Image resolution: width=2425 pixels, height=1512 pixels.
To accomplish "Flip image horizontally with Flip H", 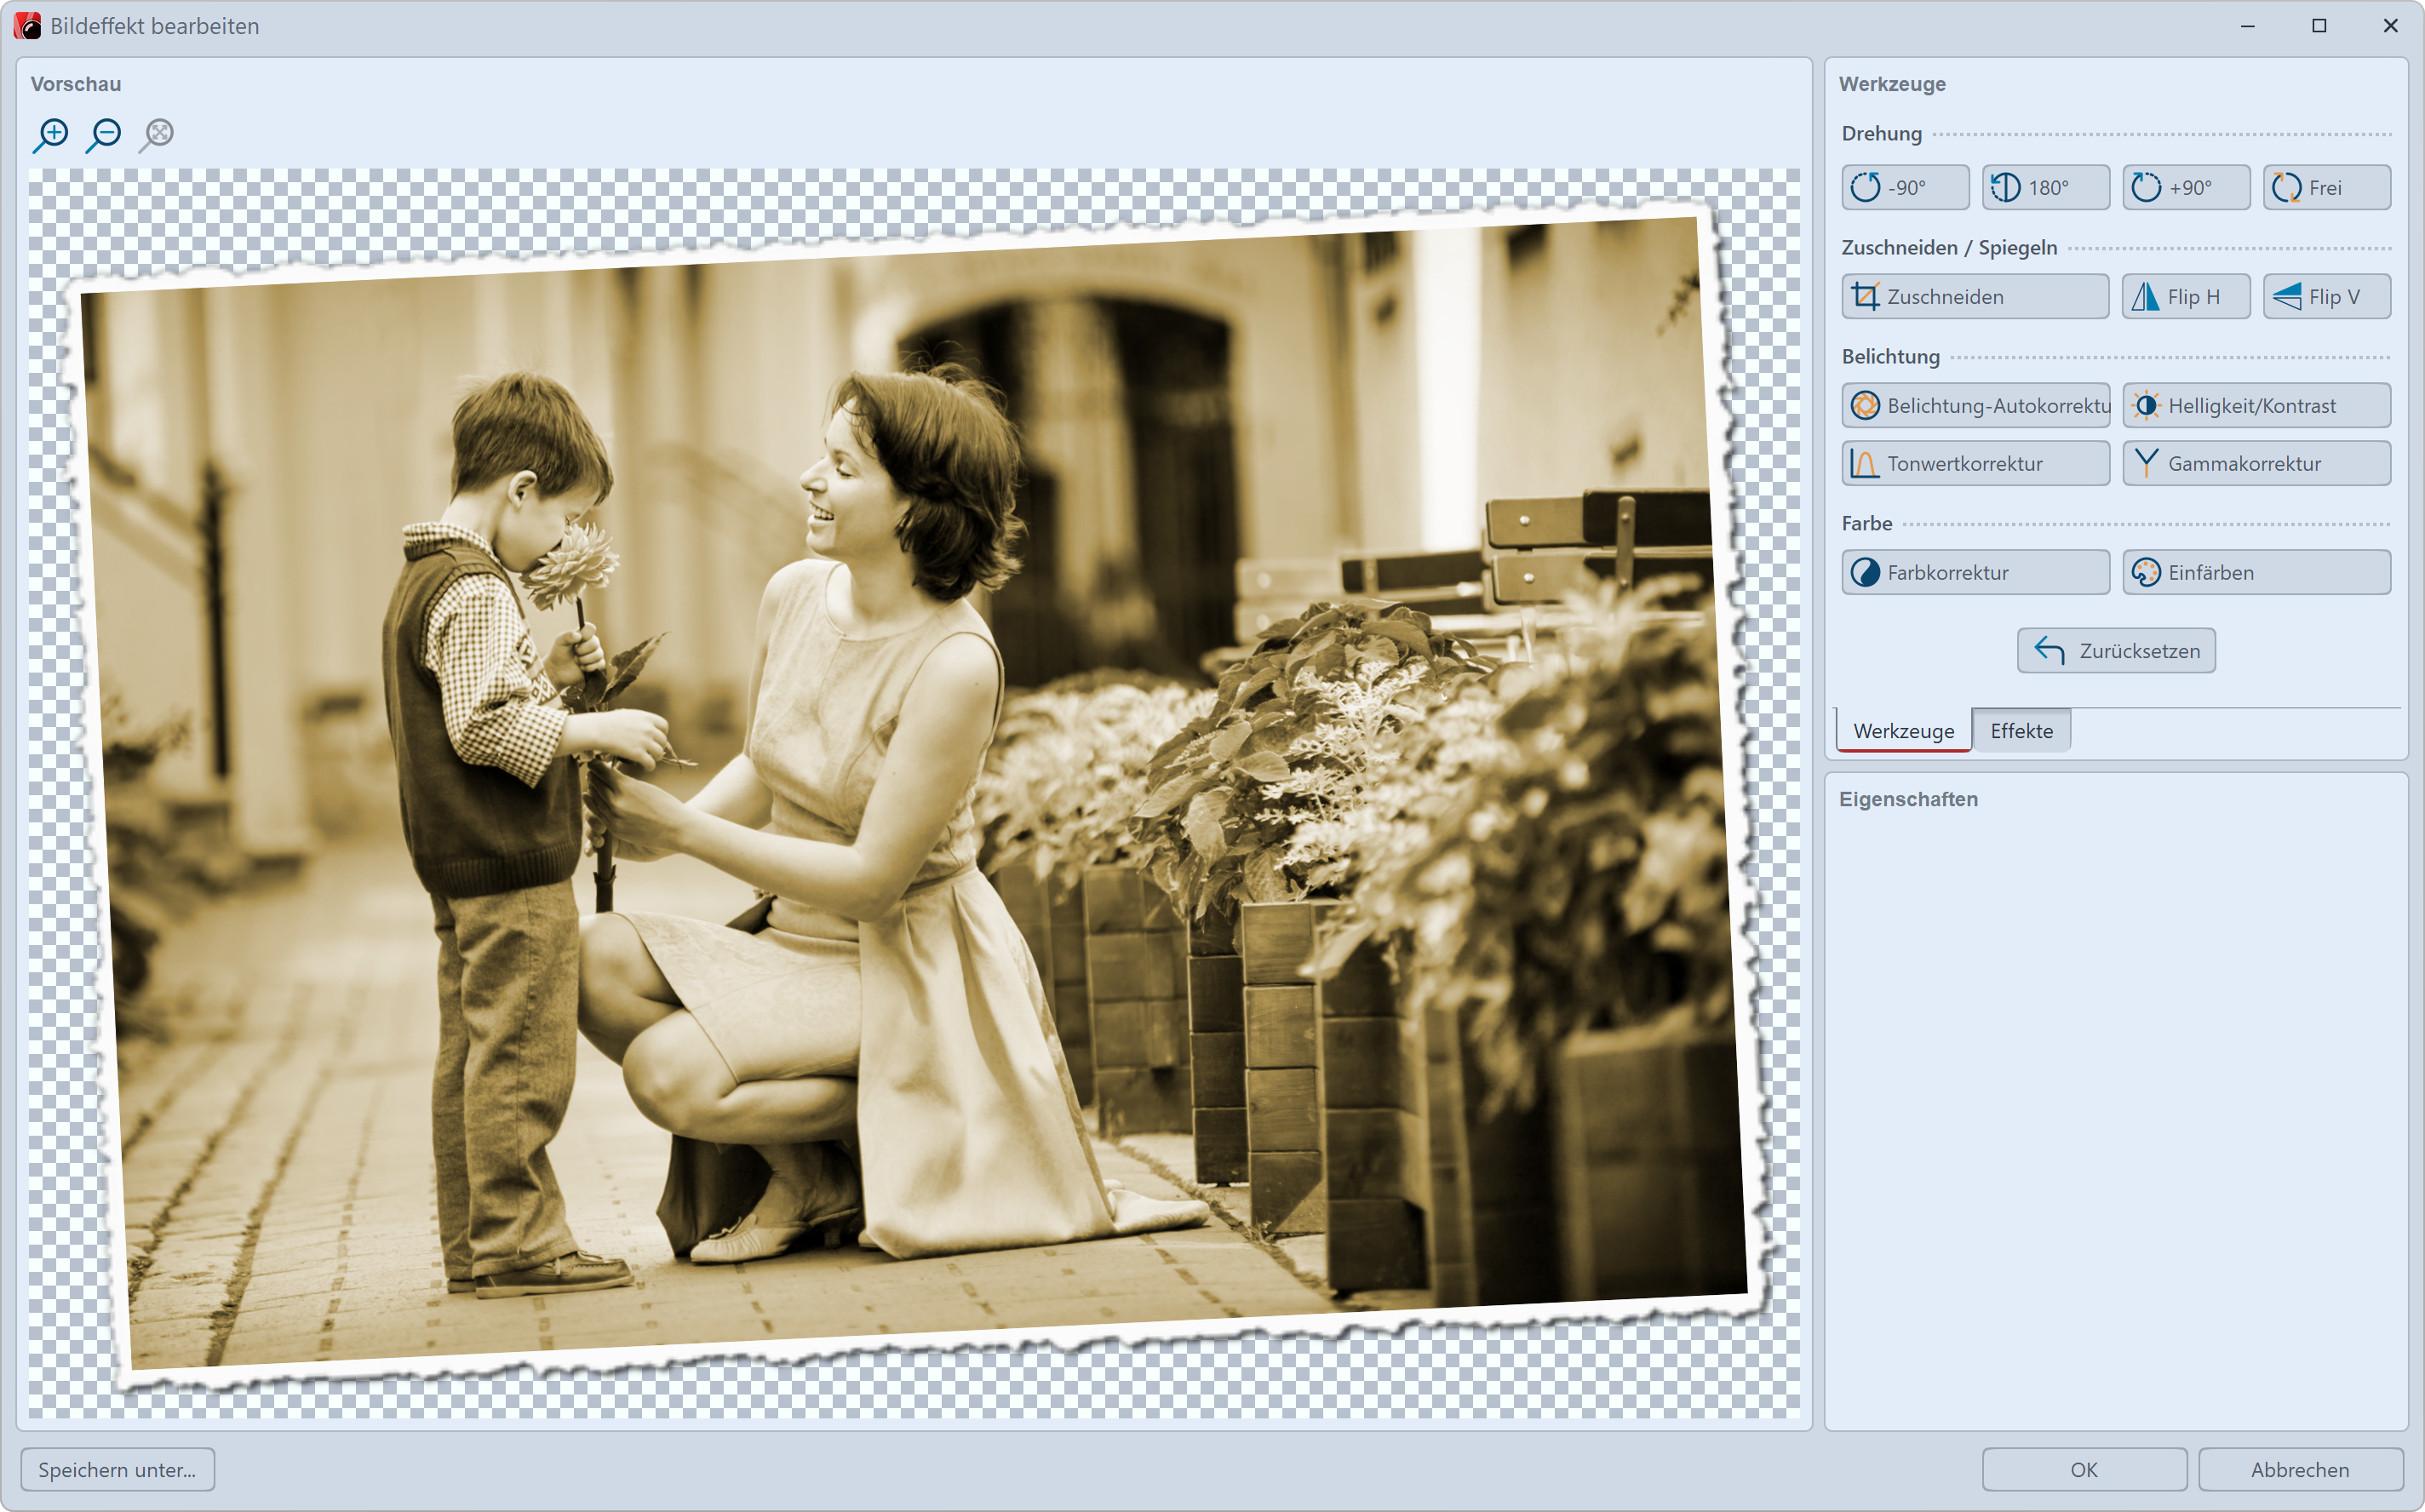I will tap(2186, 297).
